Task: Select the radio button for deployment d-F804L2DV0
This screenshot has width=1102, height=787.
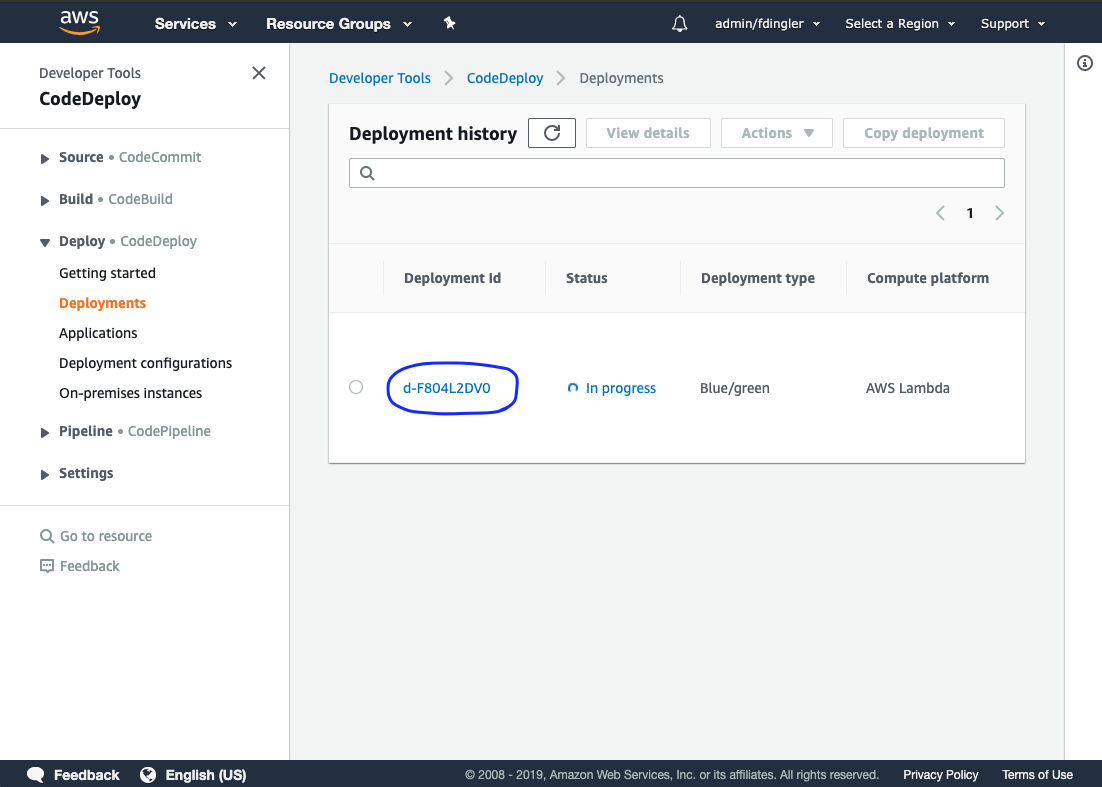Action: [356, 387]
